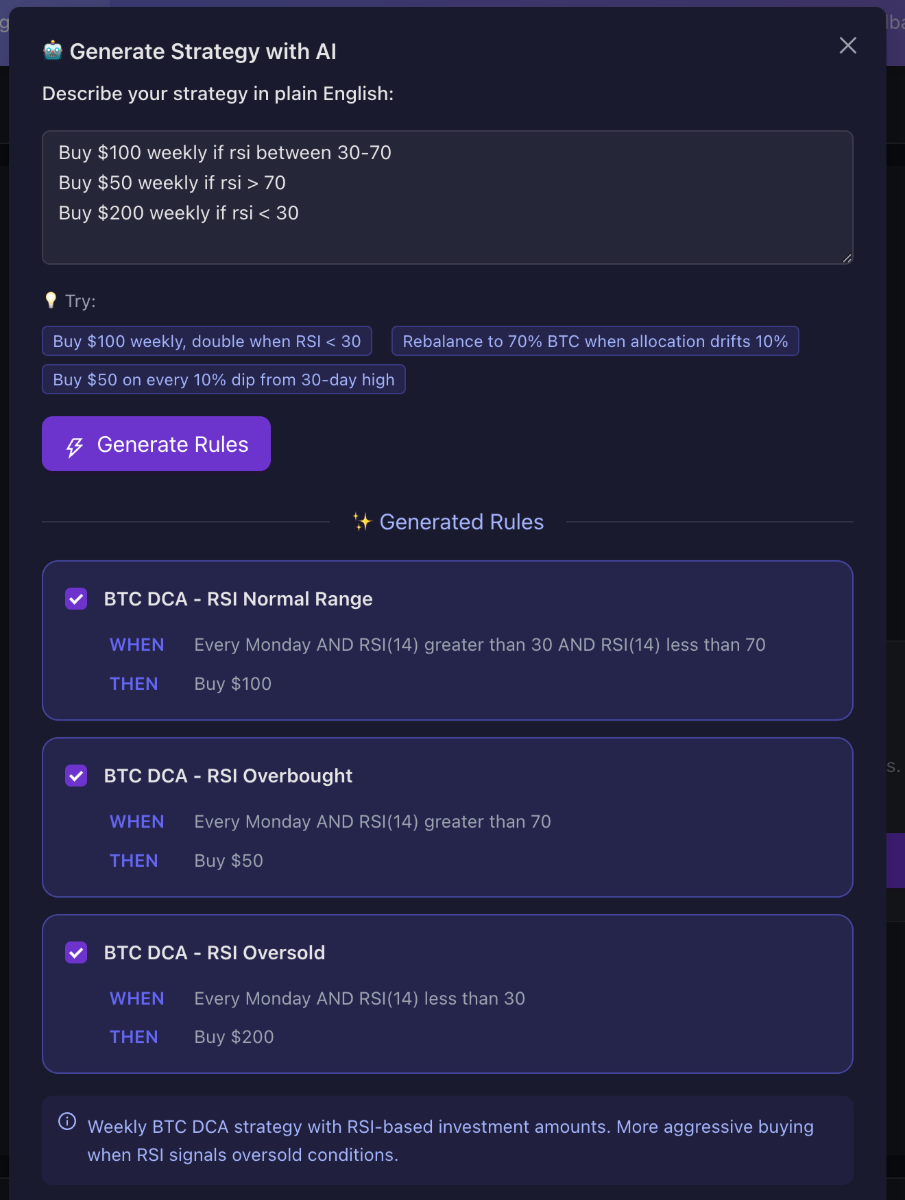905x1200 pixels.
Task: Select the Overbought rule's WHEN condition text
Action: pos(372,822)
